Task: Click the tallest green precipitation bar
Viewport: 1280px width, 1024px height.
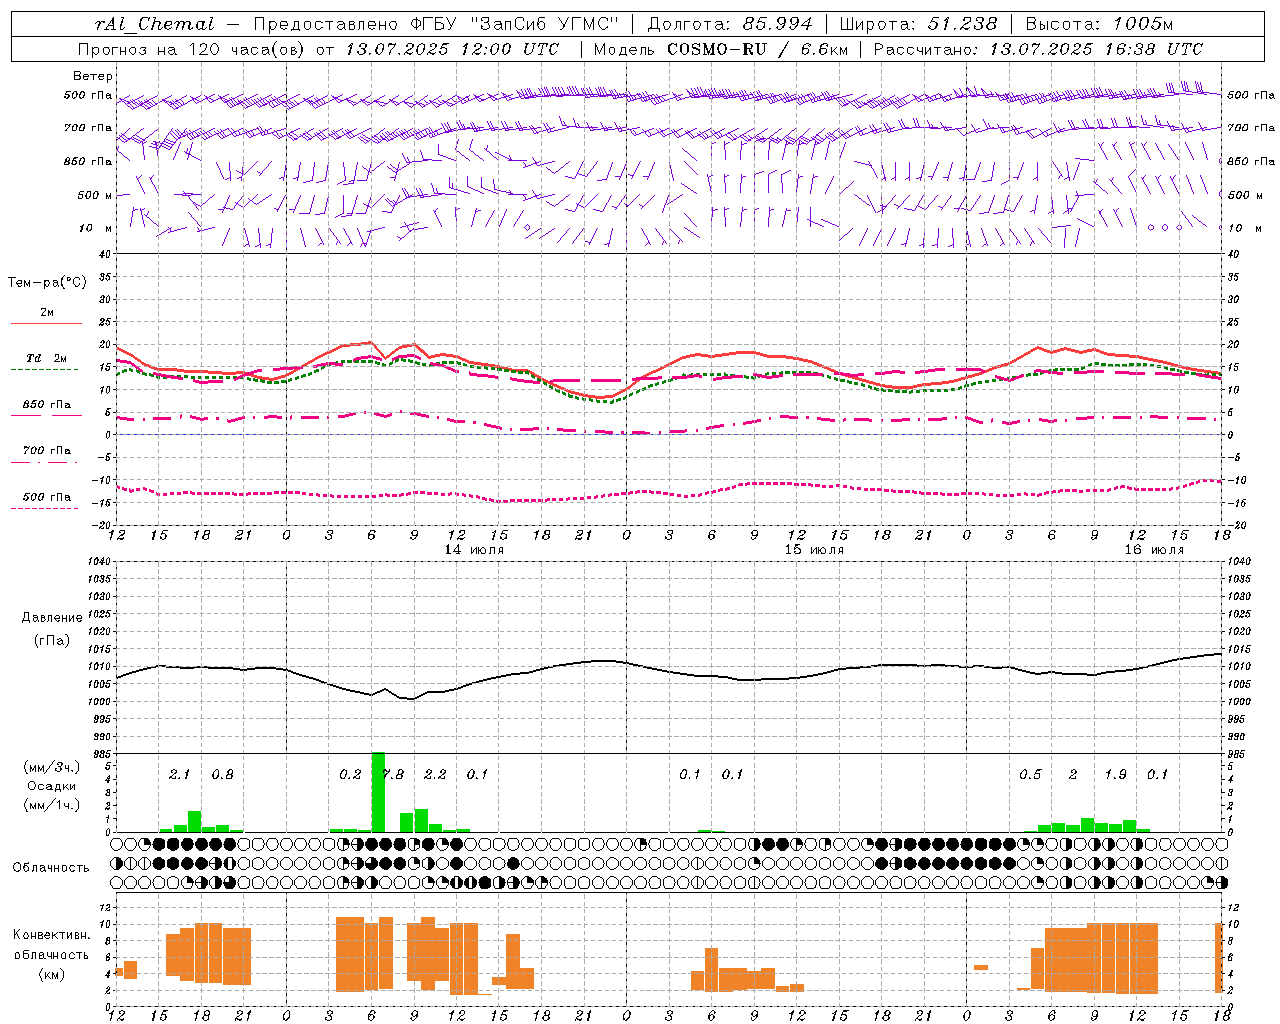Action: (x=378, y=792)
